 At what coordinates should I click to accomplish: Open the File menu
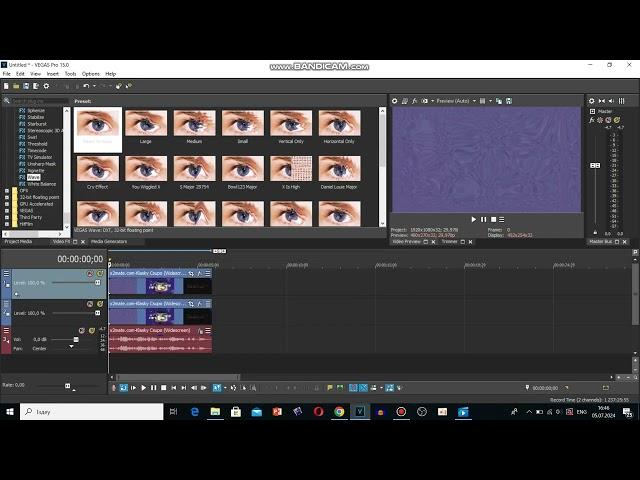click(7, 74)
